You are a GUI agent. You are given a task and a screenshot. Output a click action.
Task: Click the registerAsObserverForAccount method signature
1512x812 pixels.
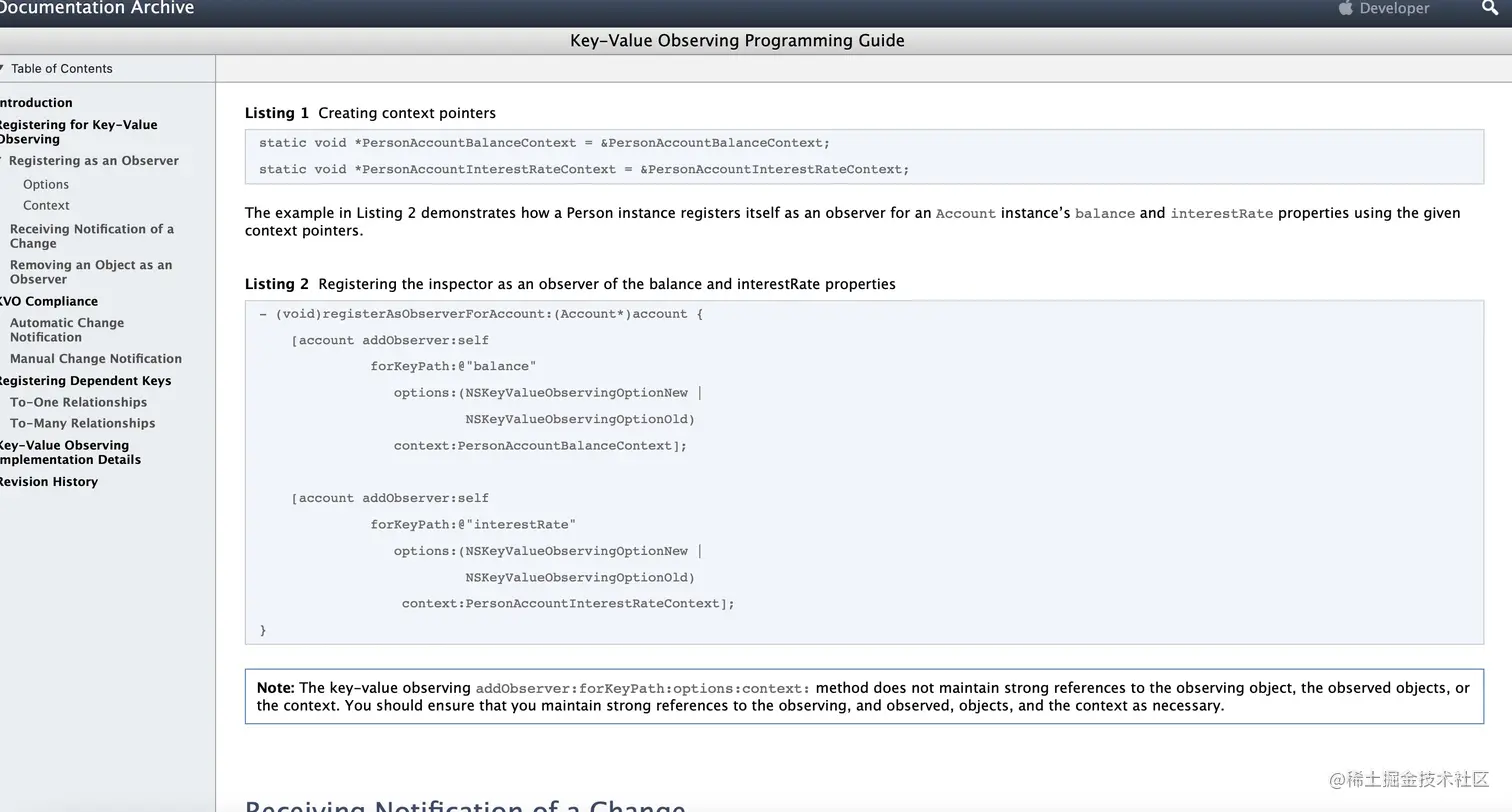click(481, 314)
